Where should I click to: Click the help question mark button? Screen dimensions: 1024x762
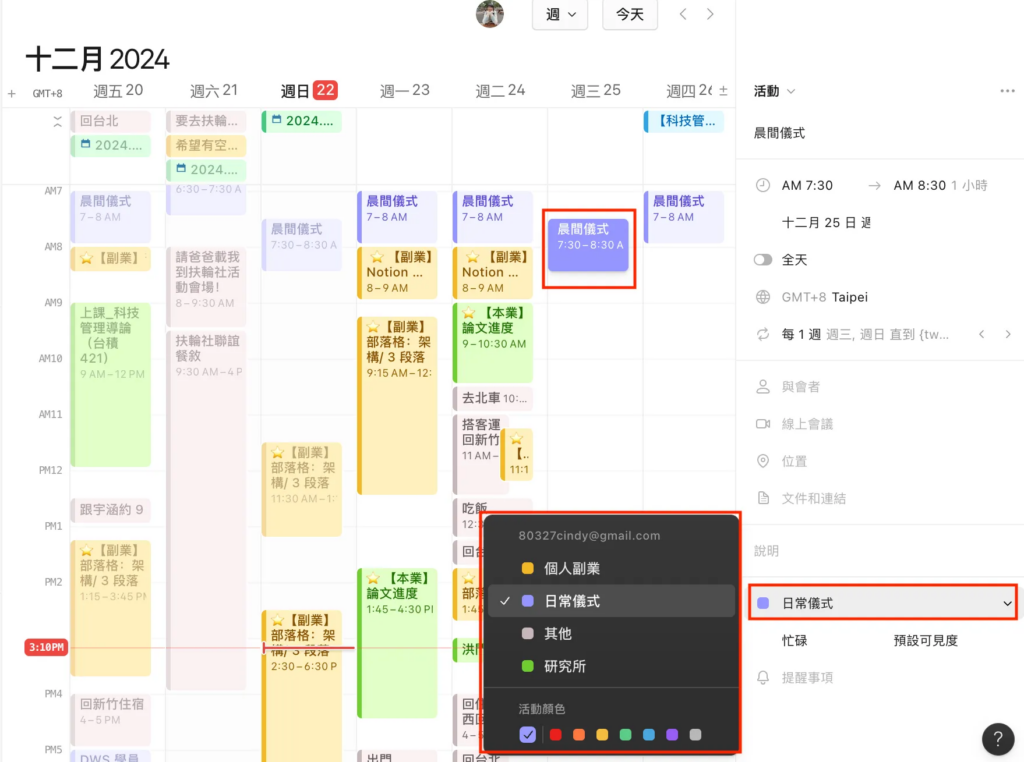point(997,739)
